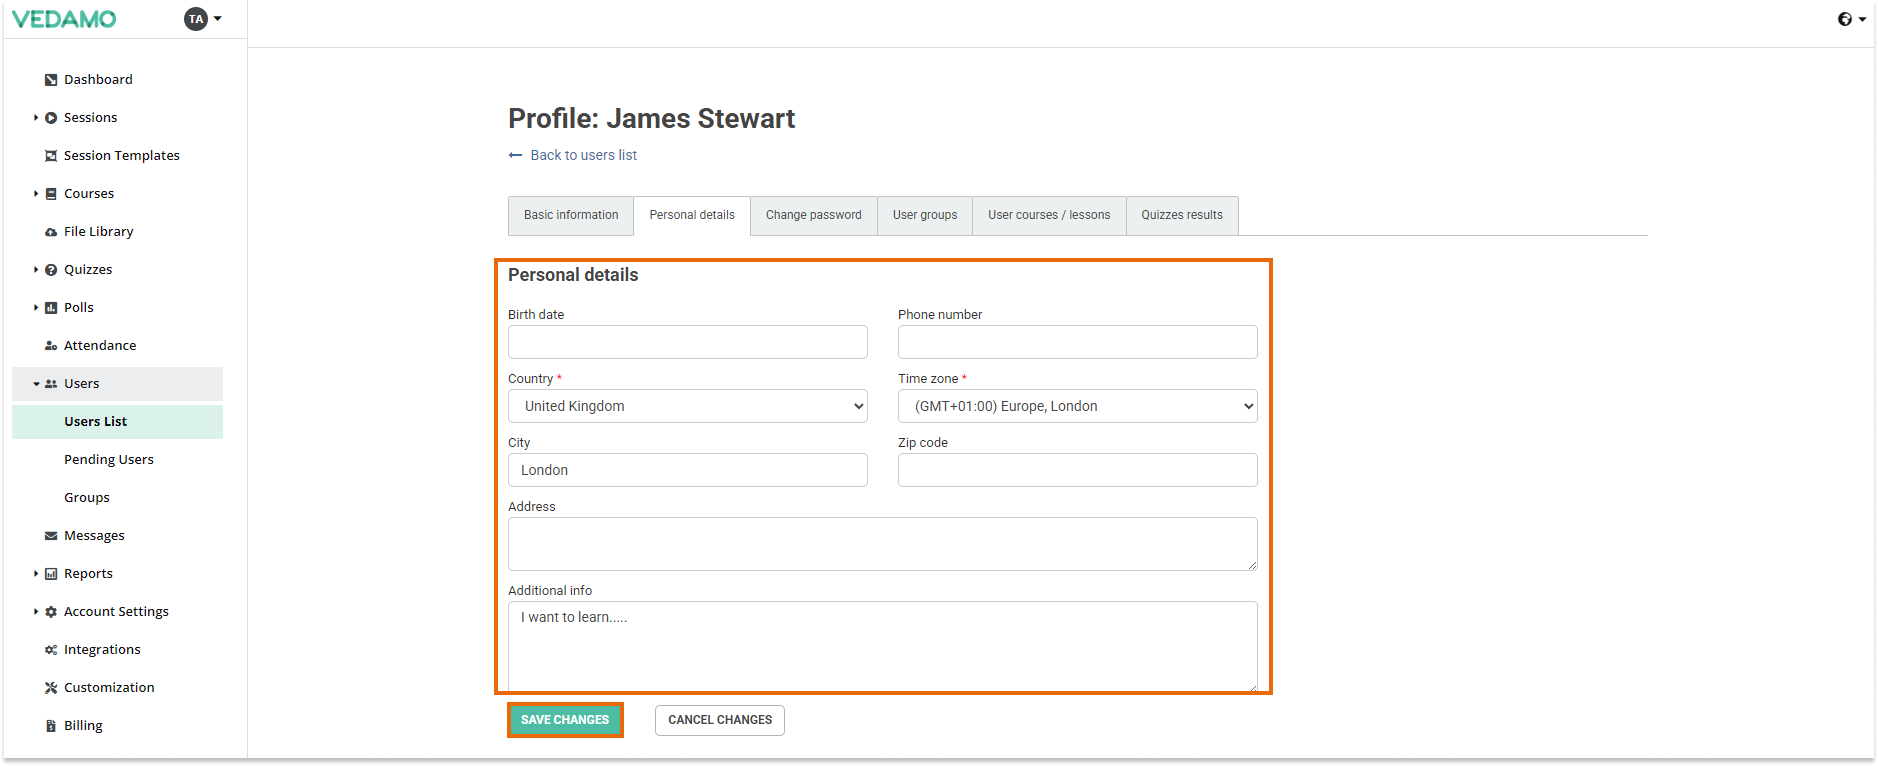The width and height of the screenshot is (1878, 766).
Task: Open Session Templates page
Action: pyautogui.click(x=122, y=156)
